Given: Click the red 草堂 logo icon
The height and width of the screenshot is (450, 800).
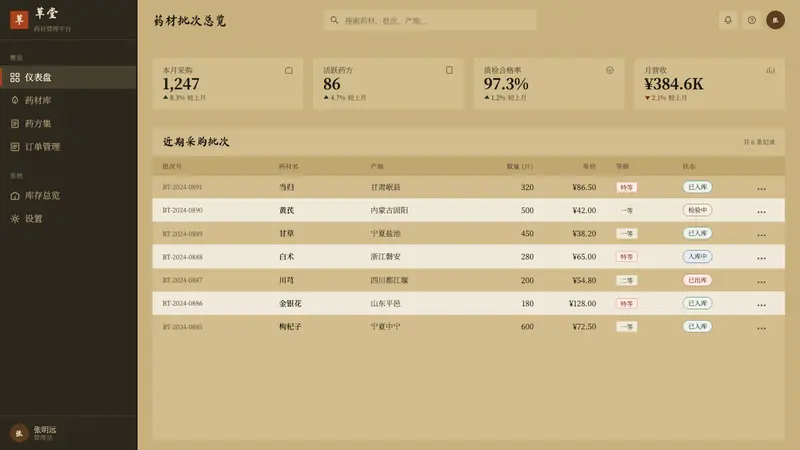Looking at the screenshot, I should pos(19,20).
